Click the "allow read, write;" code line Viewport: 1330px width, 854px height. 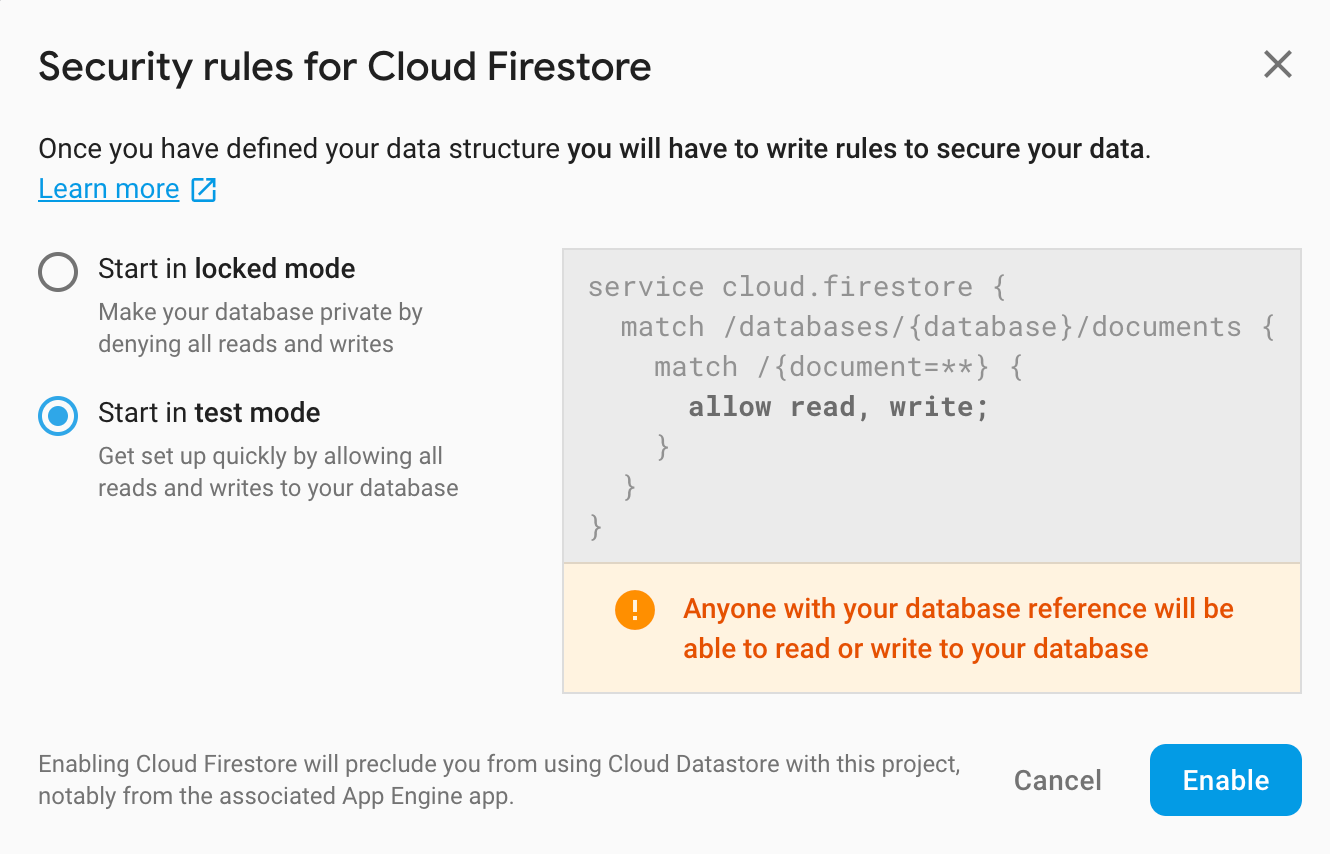838,407
